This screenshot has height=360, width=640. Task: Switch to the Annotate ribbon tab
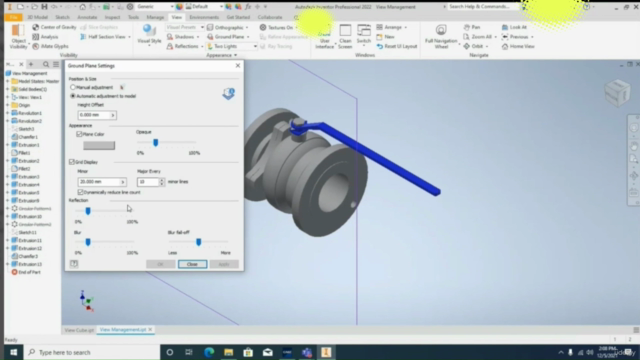(87, 17)
